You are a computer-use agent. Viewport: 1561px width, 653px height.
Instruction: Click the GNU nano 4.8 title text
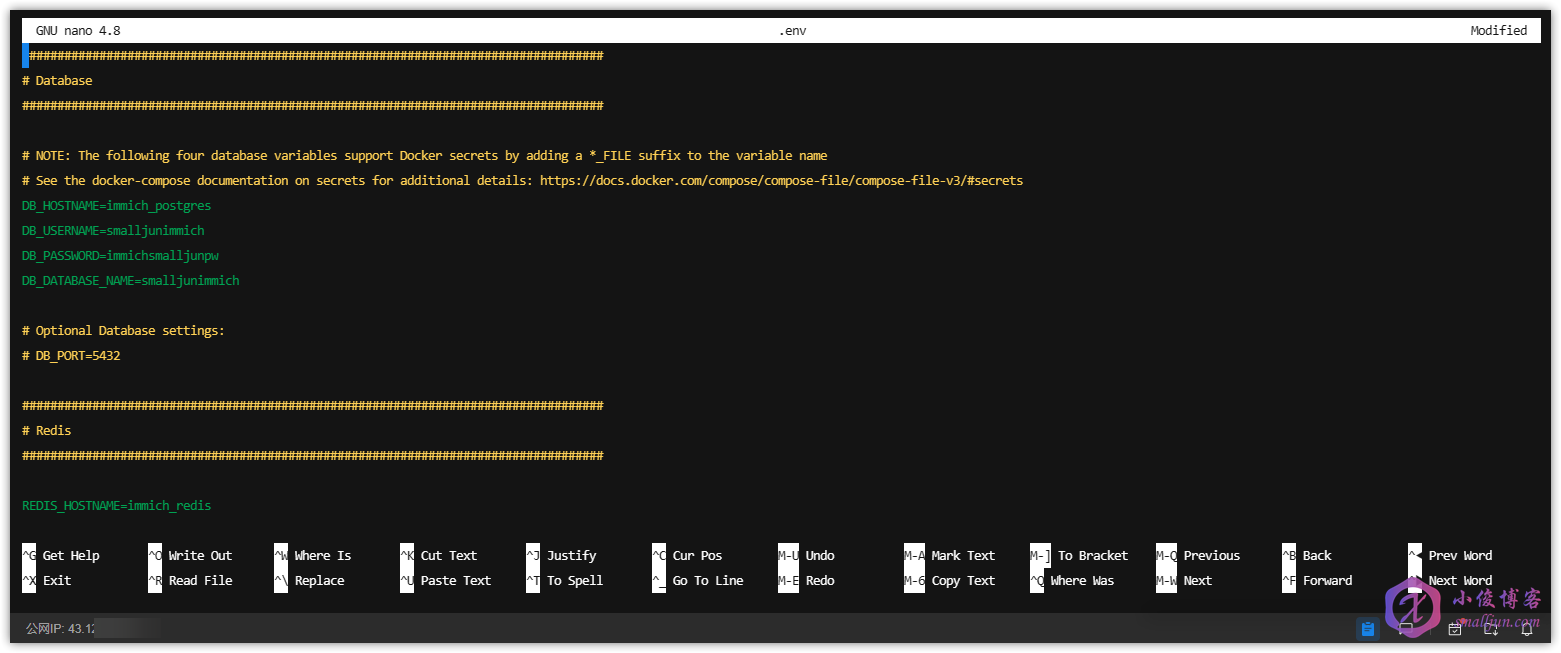[x=78, y=31]
